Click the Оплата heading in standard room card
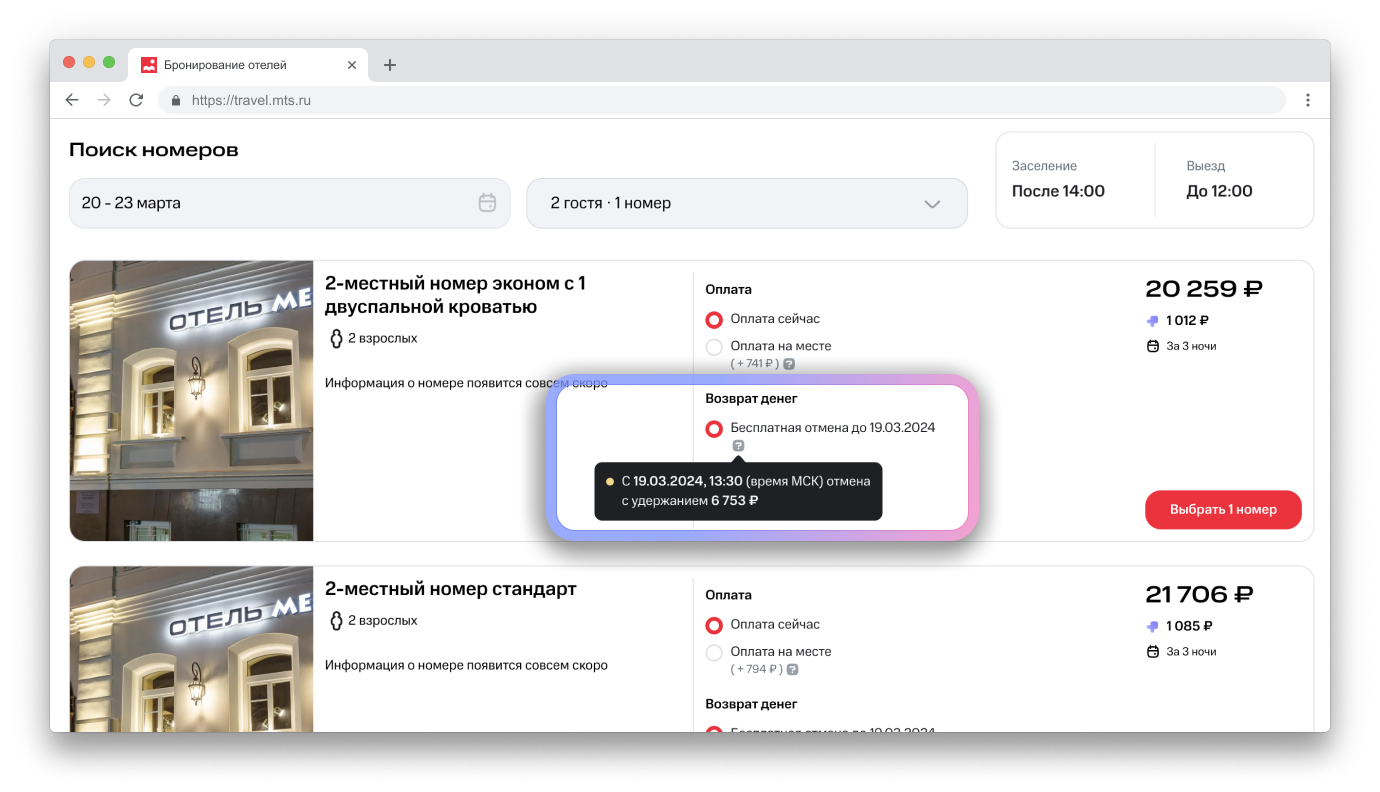Image resolution: width=1380 pixels, height=792 pixels. [x=728, y=595]
